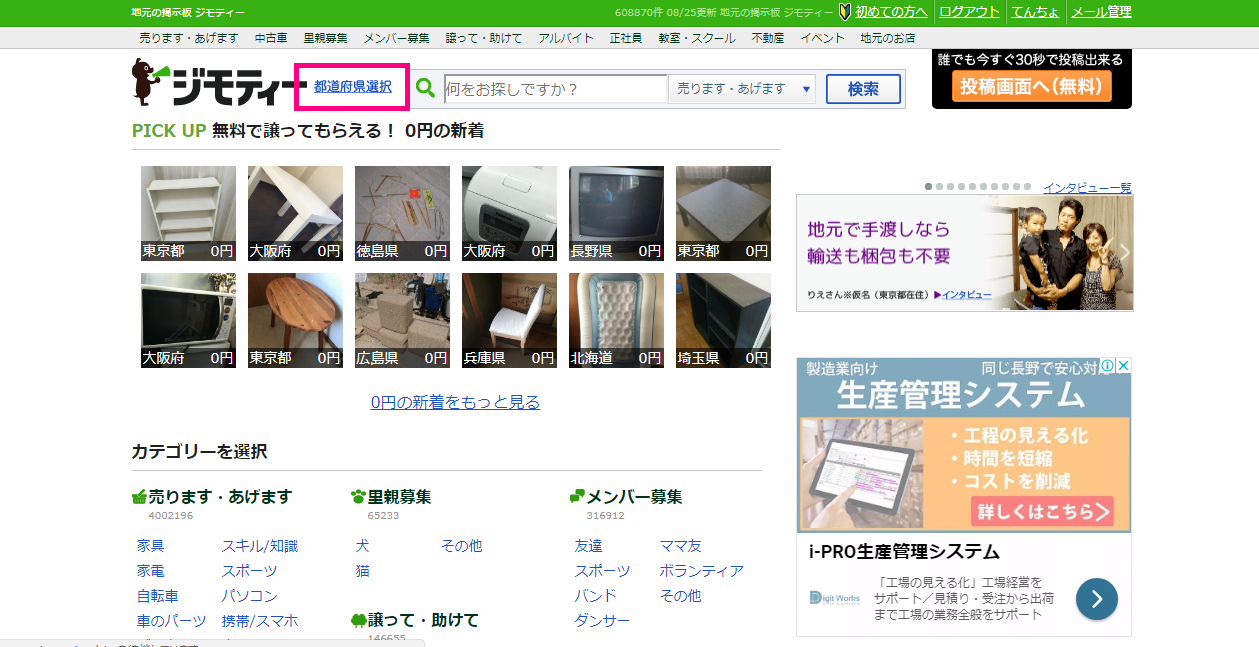Open the 長野県 television listing thumbnail
1259x647 pixels.
[616, 212]
